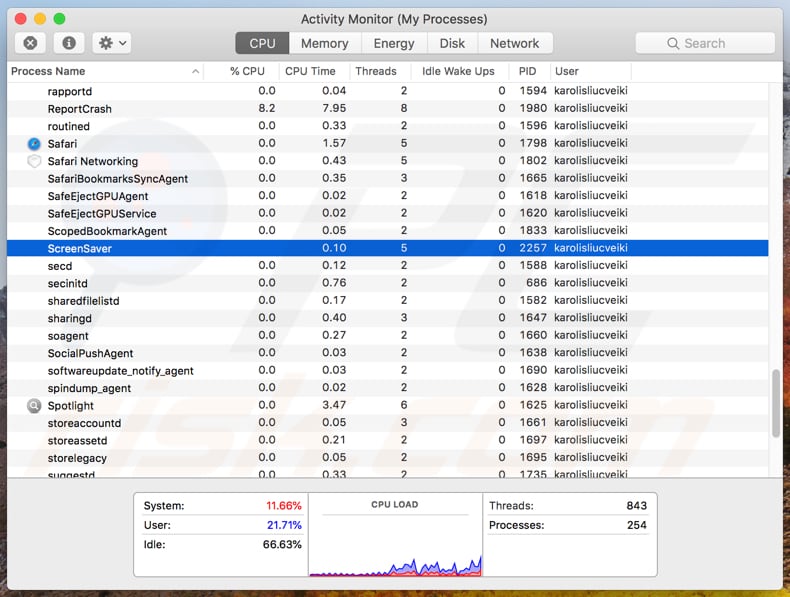Click the Quit Process (X) toolbar button
Screen dimensions: 790x597
click(x=30, y=43)
